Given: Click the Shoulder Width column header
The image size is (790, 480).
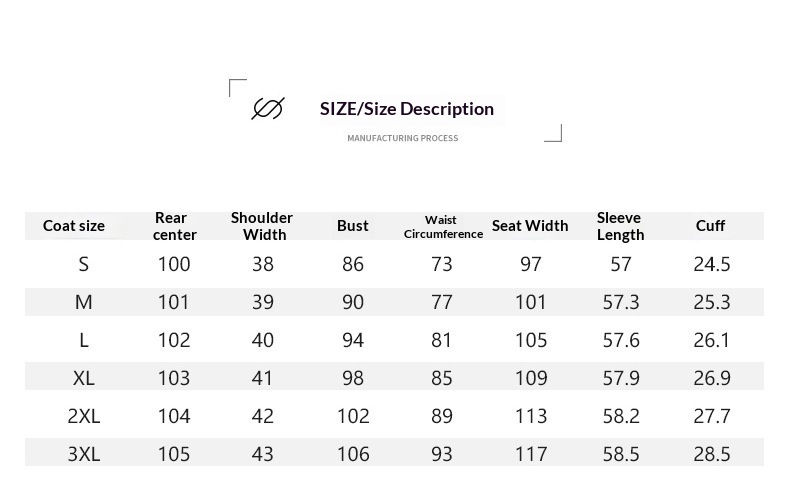Looking at the screenshot, I should (x=262, y=226).
